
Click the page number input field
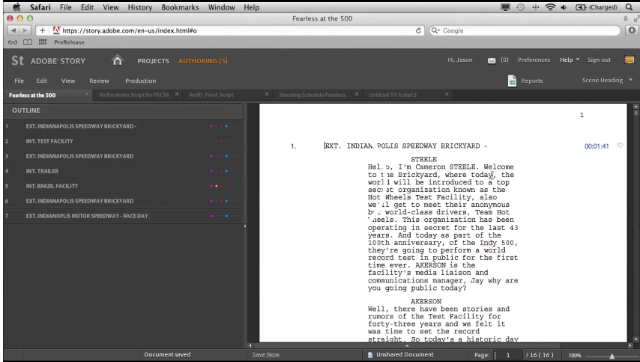click(507, 355)
